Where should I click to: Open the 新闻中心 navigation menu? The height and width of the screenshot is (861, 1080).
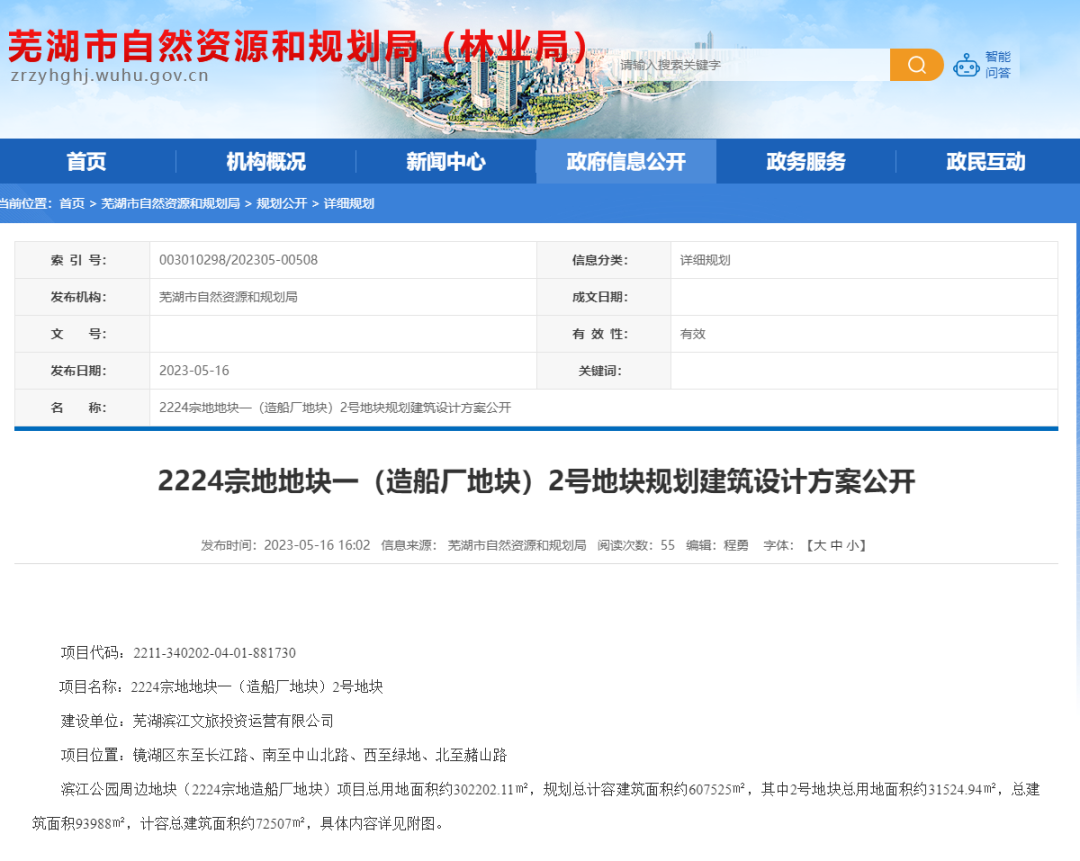pos(446,161)
